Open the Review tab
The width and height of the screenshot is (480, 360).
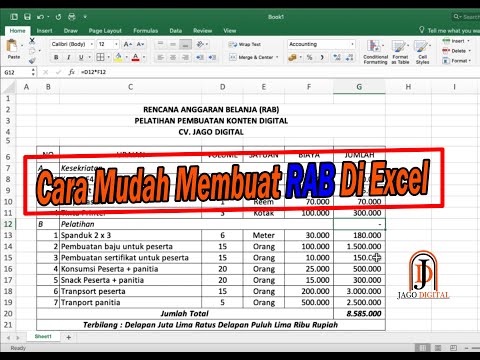pyautogui.click(x=202, y=31)
